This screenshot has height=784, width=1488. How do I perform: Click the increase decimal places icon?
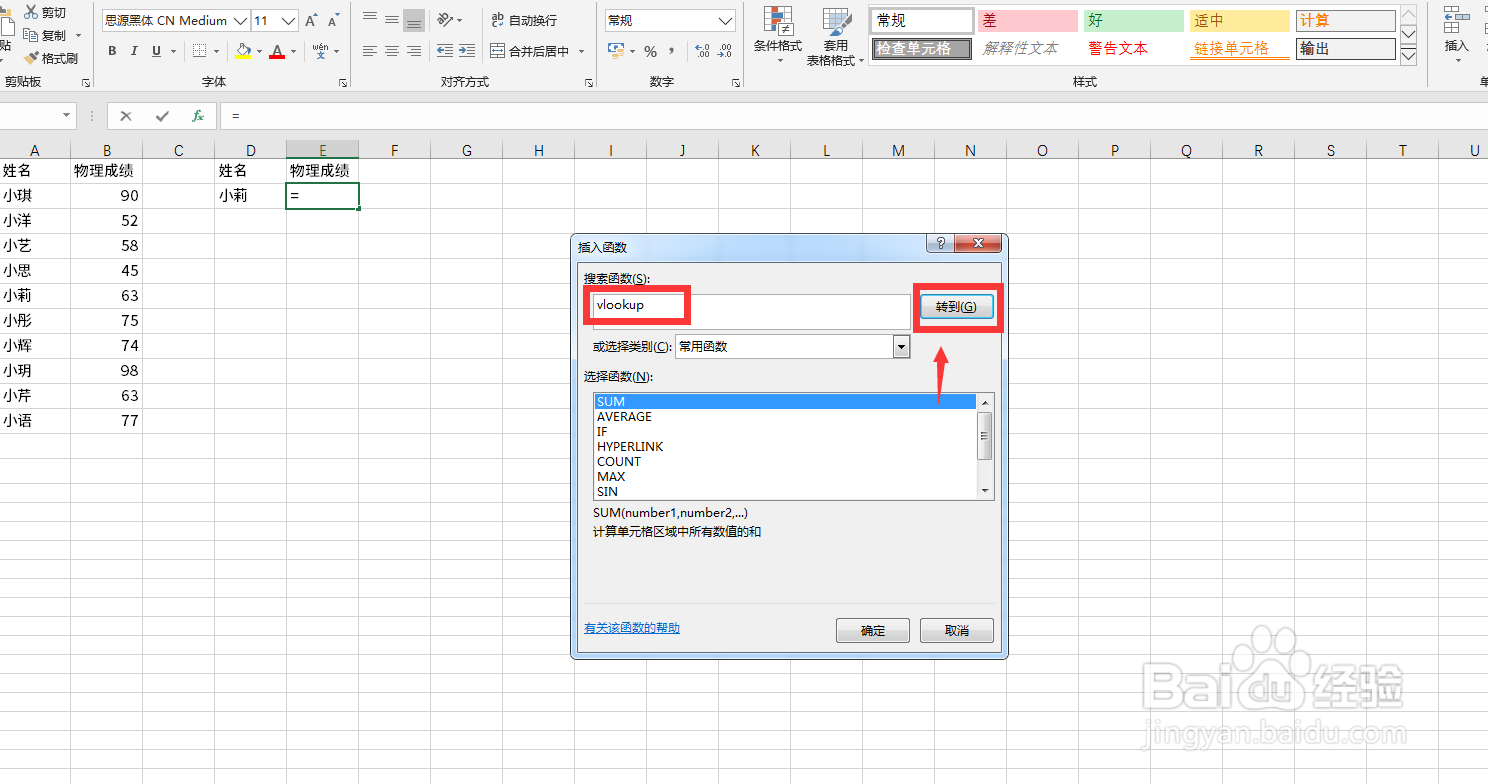click(x=701, y=51)
